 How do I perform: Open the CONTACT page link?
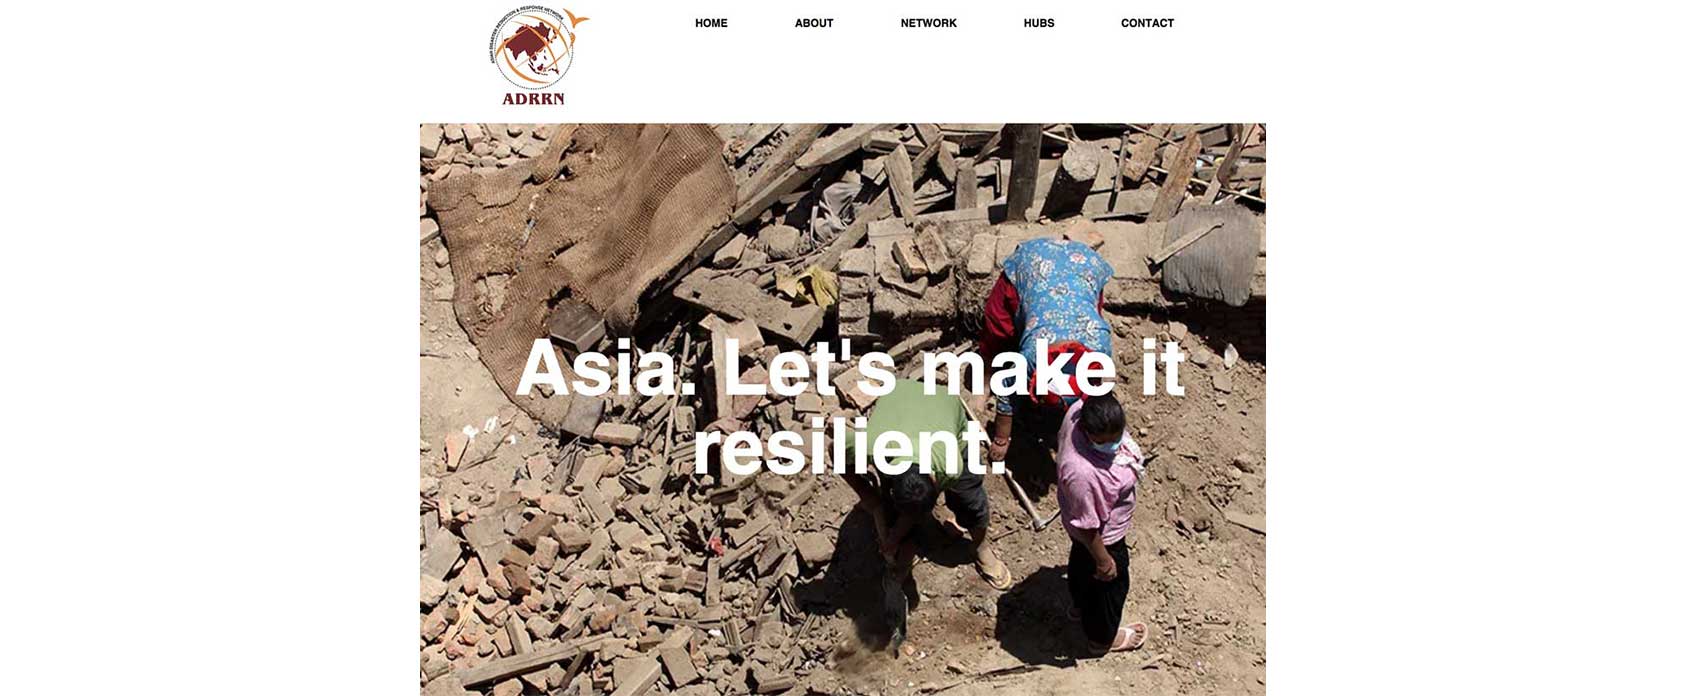click(x=1147, y=23)
